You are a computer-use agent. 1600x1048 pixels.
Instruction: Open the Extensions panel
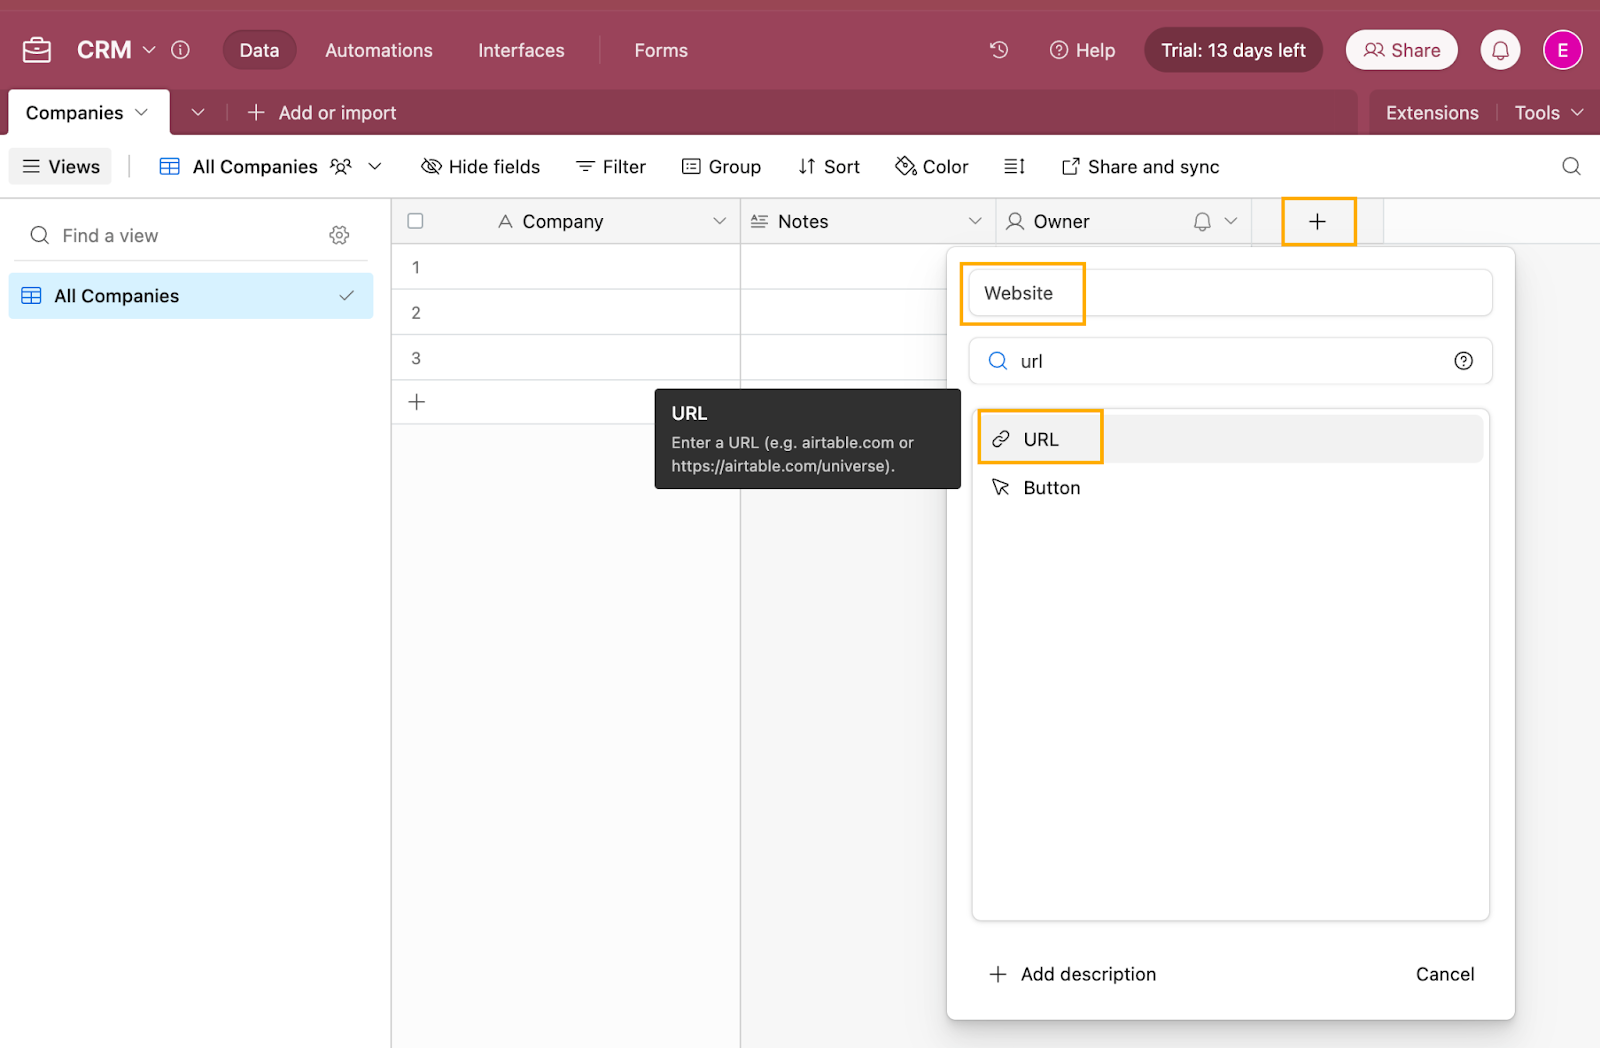tap(1432, 112)
